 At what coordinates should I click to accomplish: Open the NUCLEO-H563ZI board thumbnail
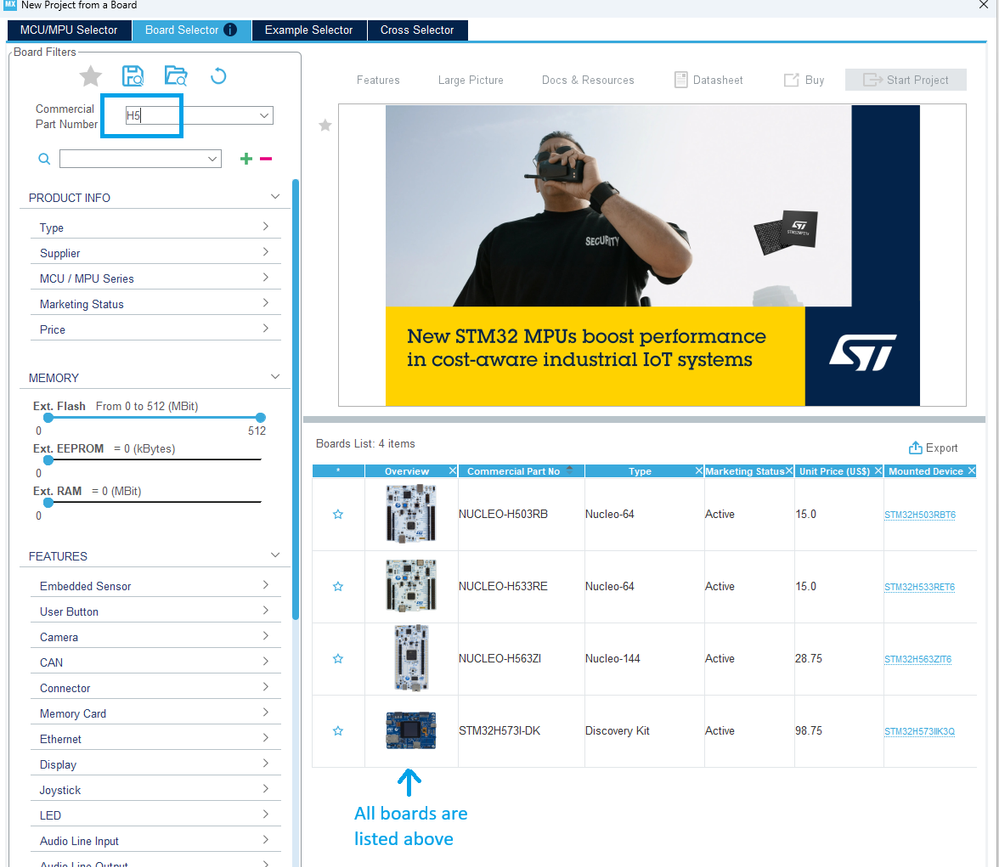click(x=411, y=658)
